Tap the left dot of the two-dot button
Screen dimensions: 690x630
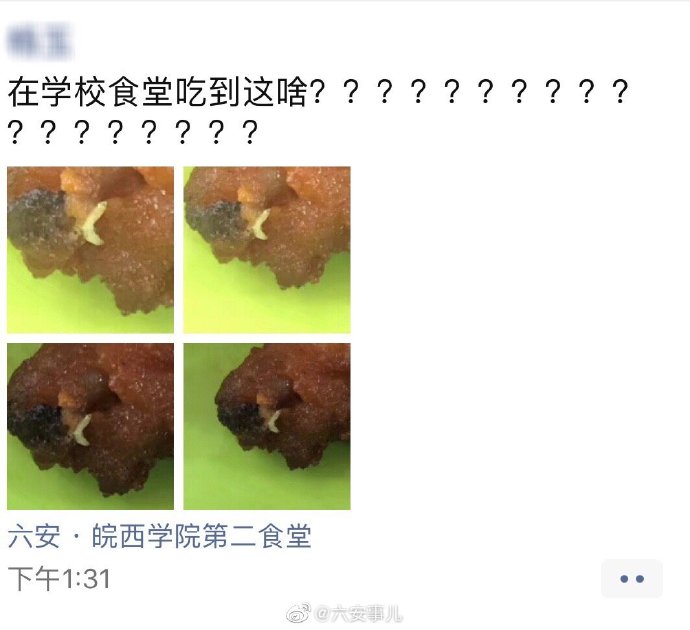point(624,579)
